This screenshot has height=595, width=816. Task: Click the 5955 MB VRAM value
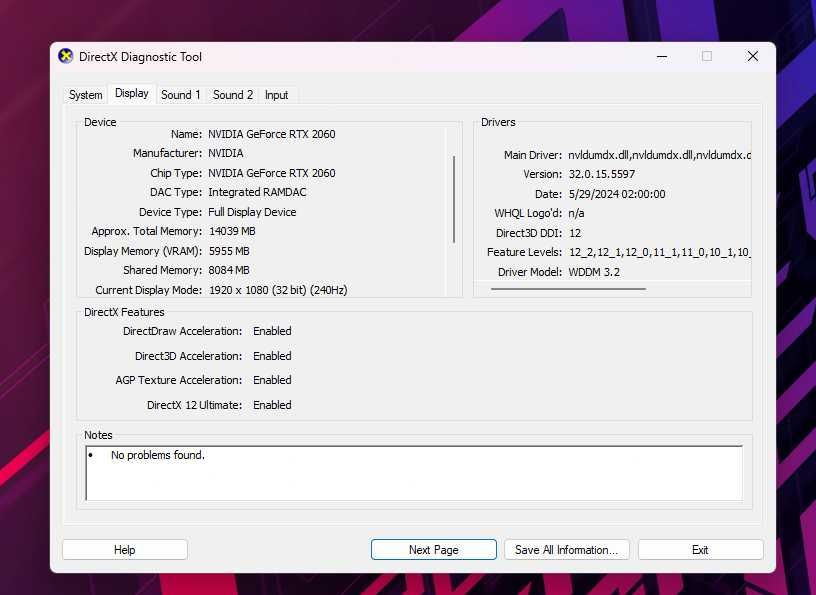(x=229, y=251)
